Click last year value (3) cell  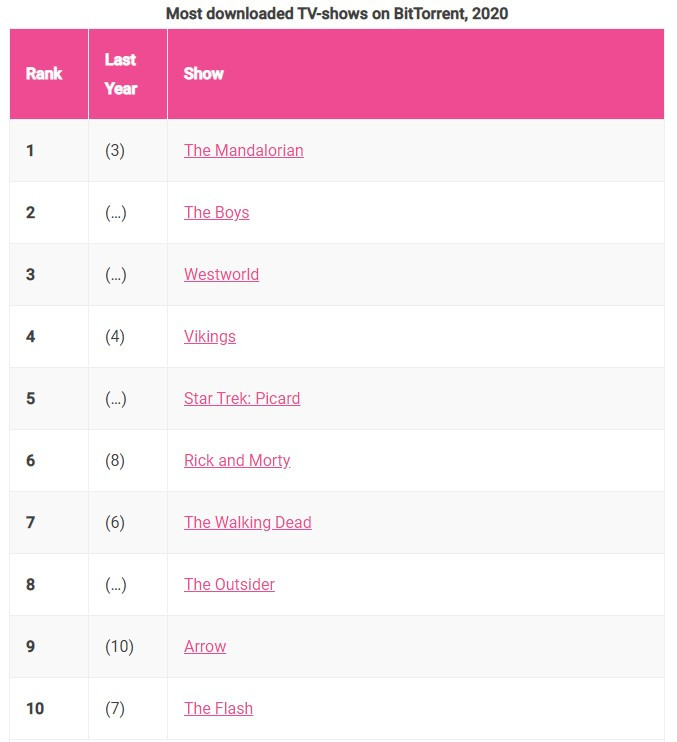click(115, 150)
